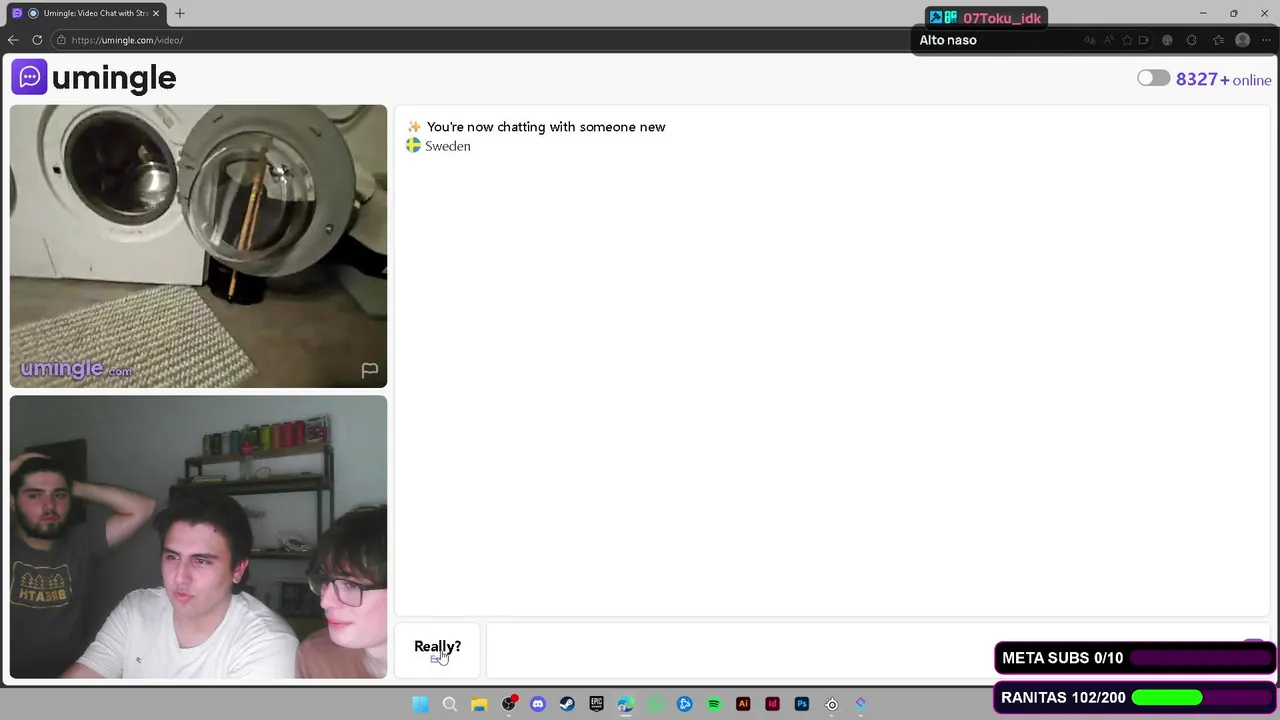Click the browser profile avatar
Screen dimensions: 1280x720
[1242, 40]
